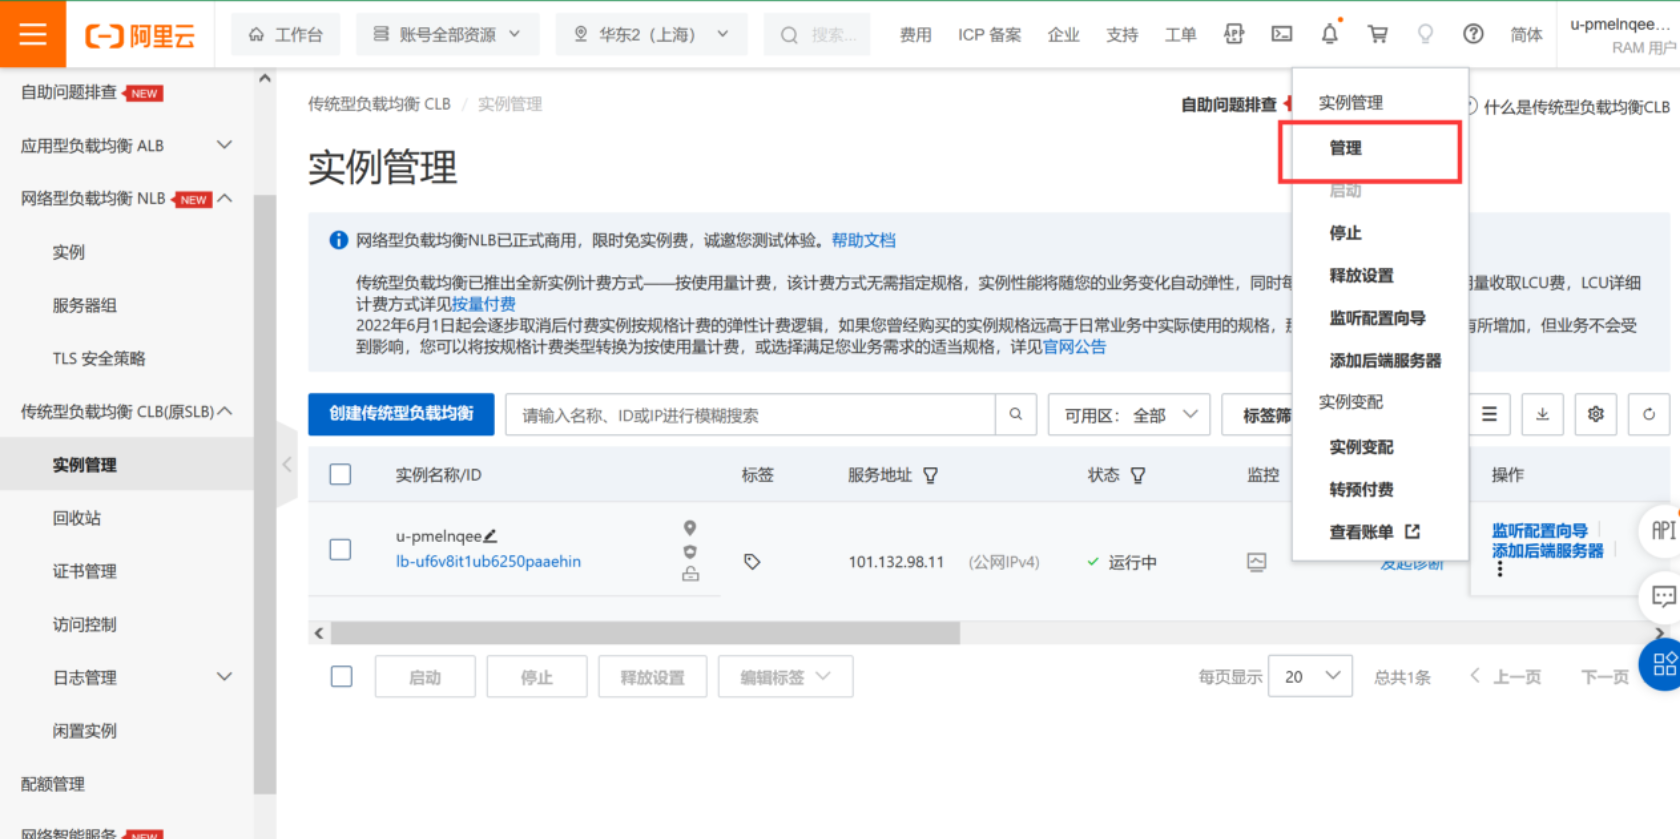This screenshot has width=1680, height=839.
Task: Click the scan/translate icon beside 工单
Action: point(1234,34)
